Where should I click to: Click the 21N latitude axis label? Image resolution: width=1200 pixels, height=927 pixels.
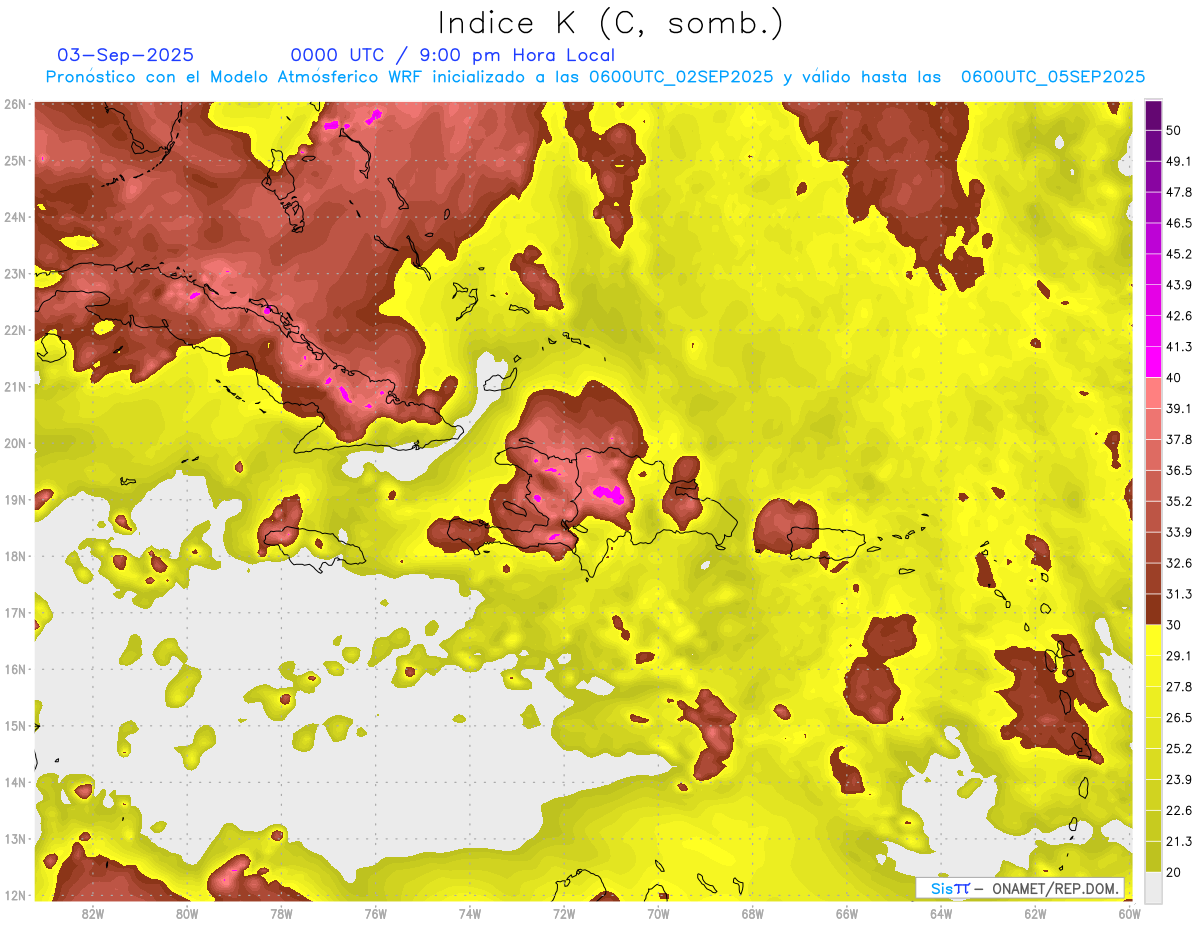click(x=14, y=386)
